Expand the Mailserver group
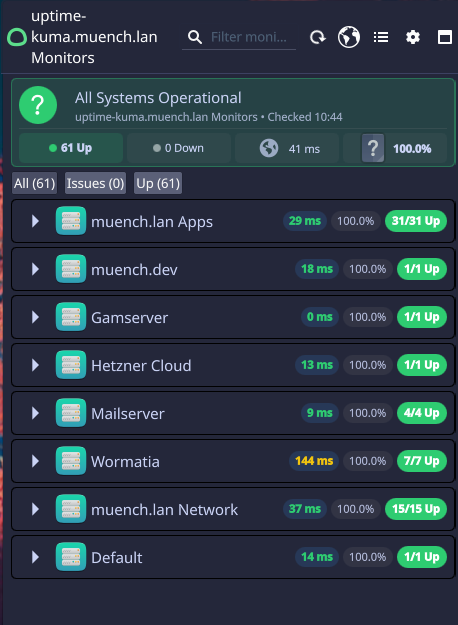 tap(35, 413)
